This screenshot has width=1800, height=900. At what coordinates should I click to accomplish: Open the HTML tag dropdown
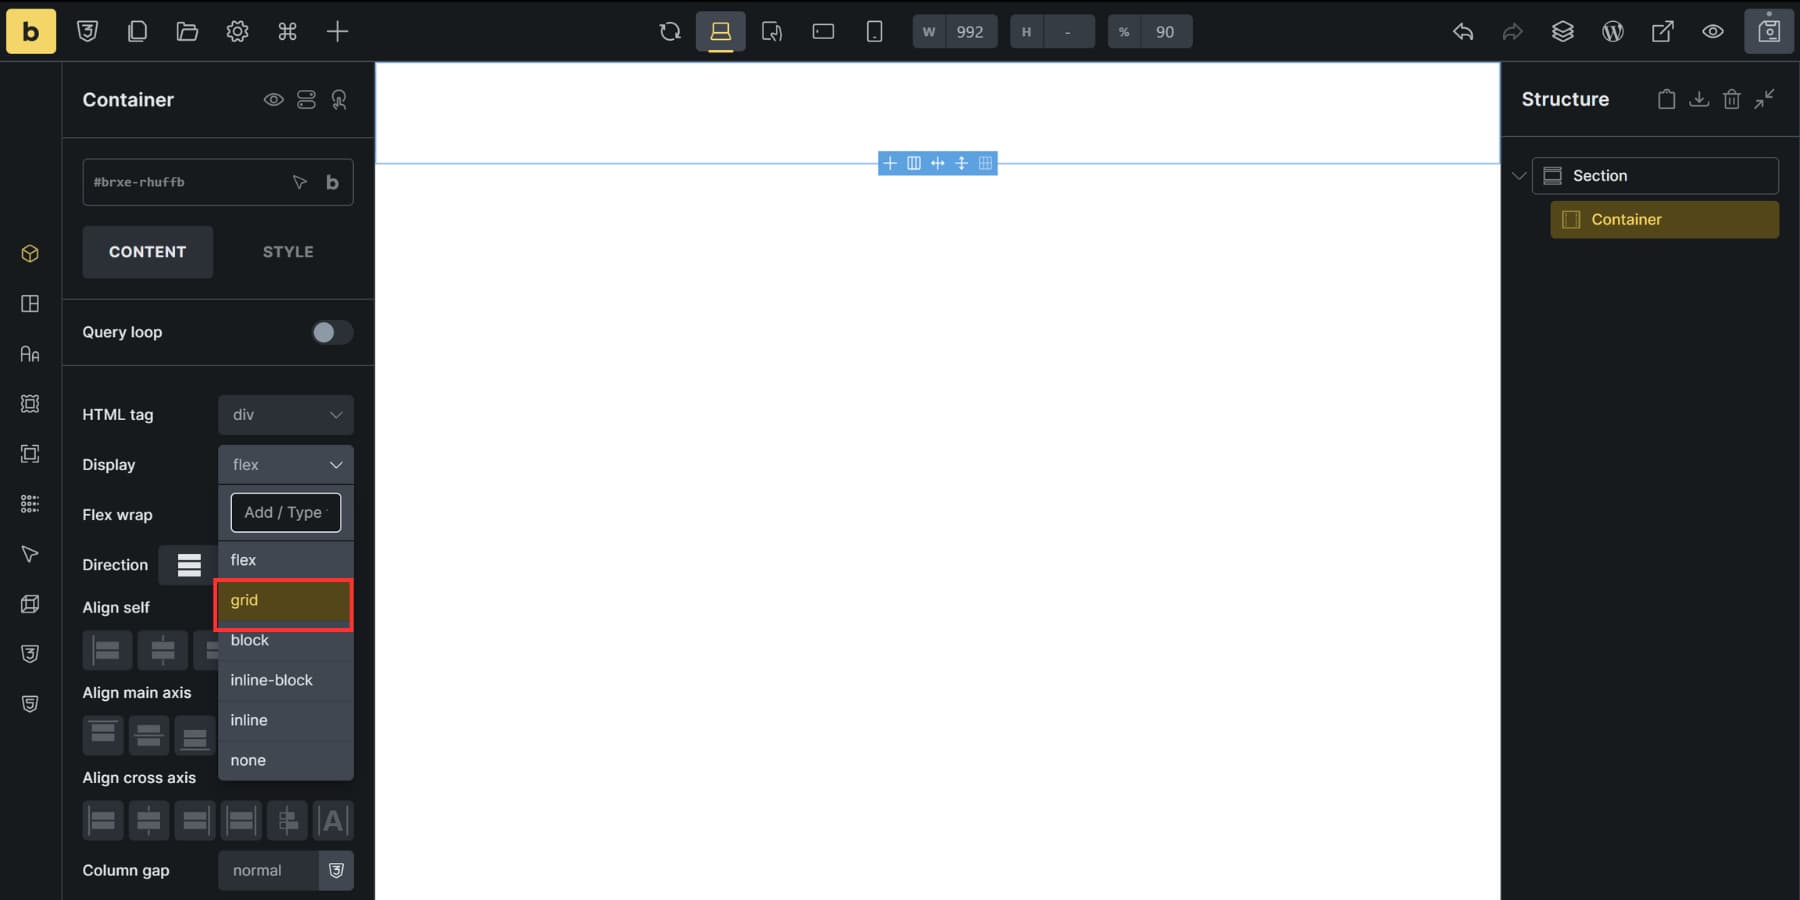[x=285, y=414]
